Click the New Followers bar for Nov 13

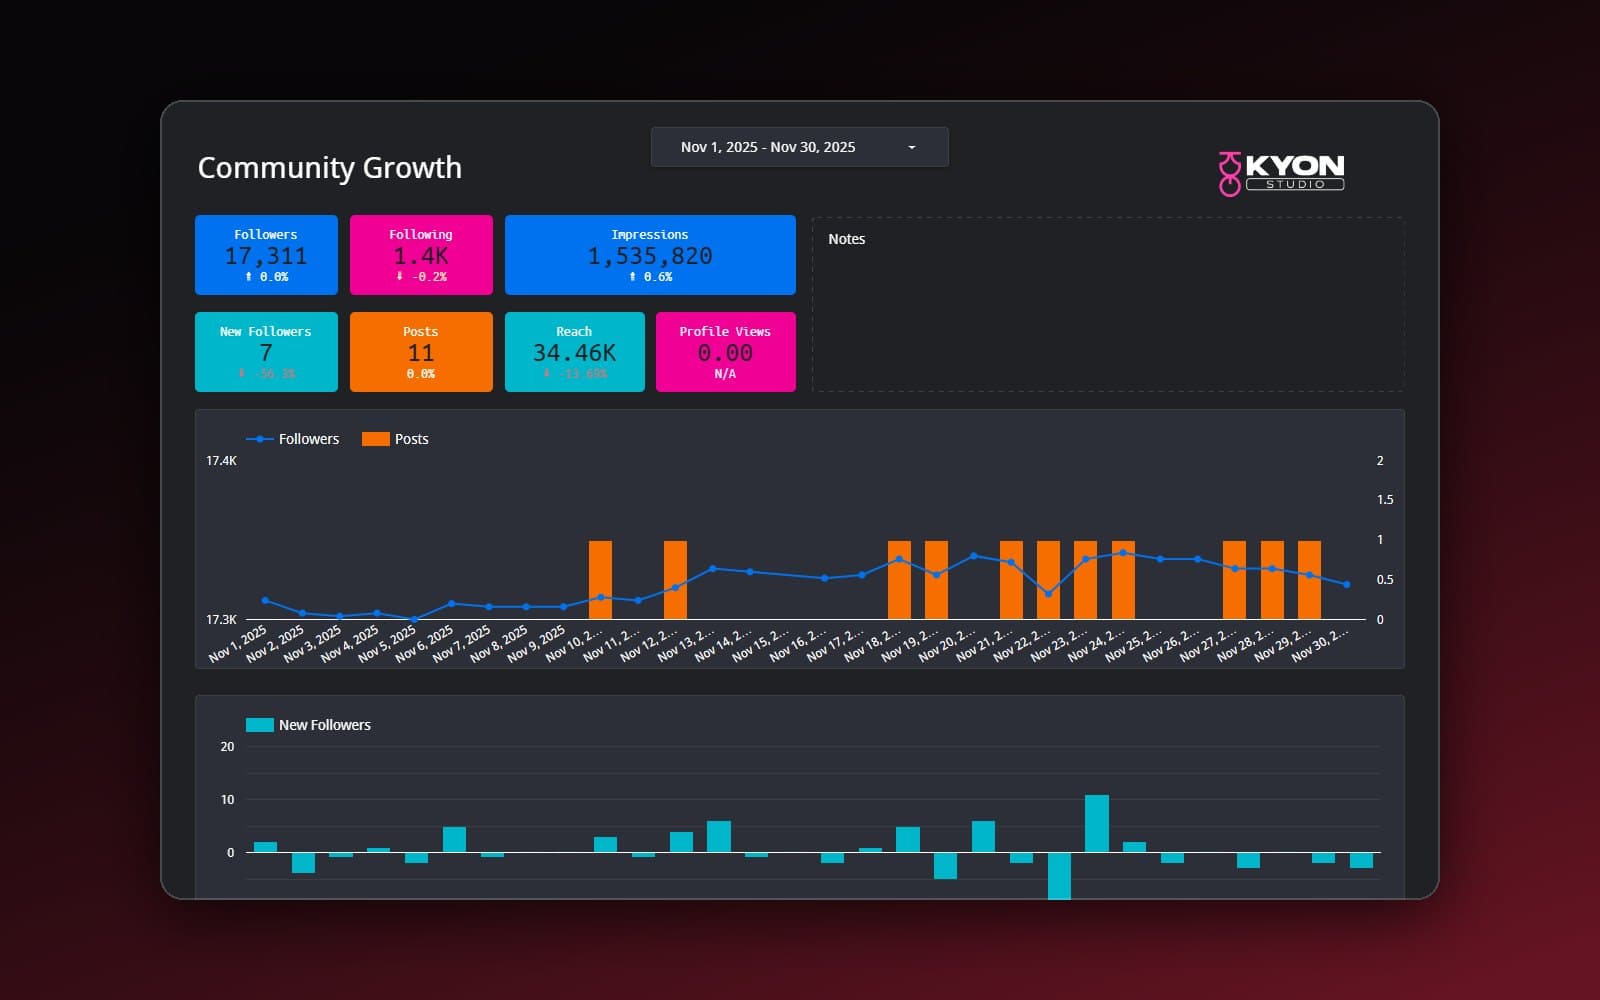(x=719, y=837)
